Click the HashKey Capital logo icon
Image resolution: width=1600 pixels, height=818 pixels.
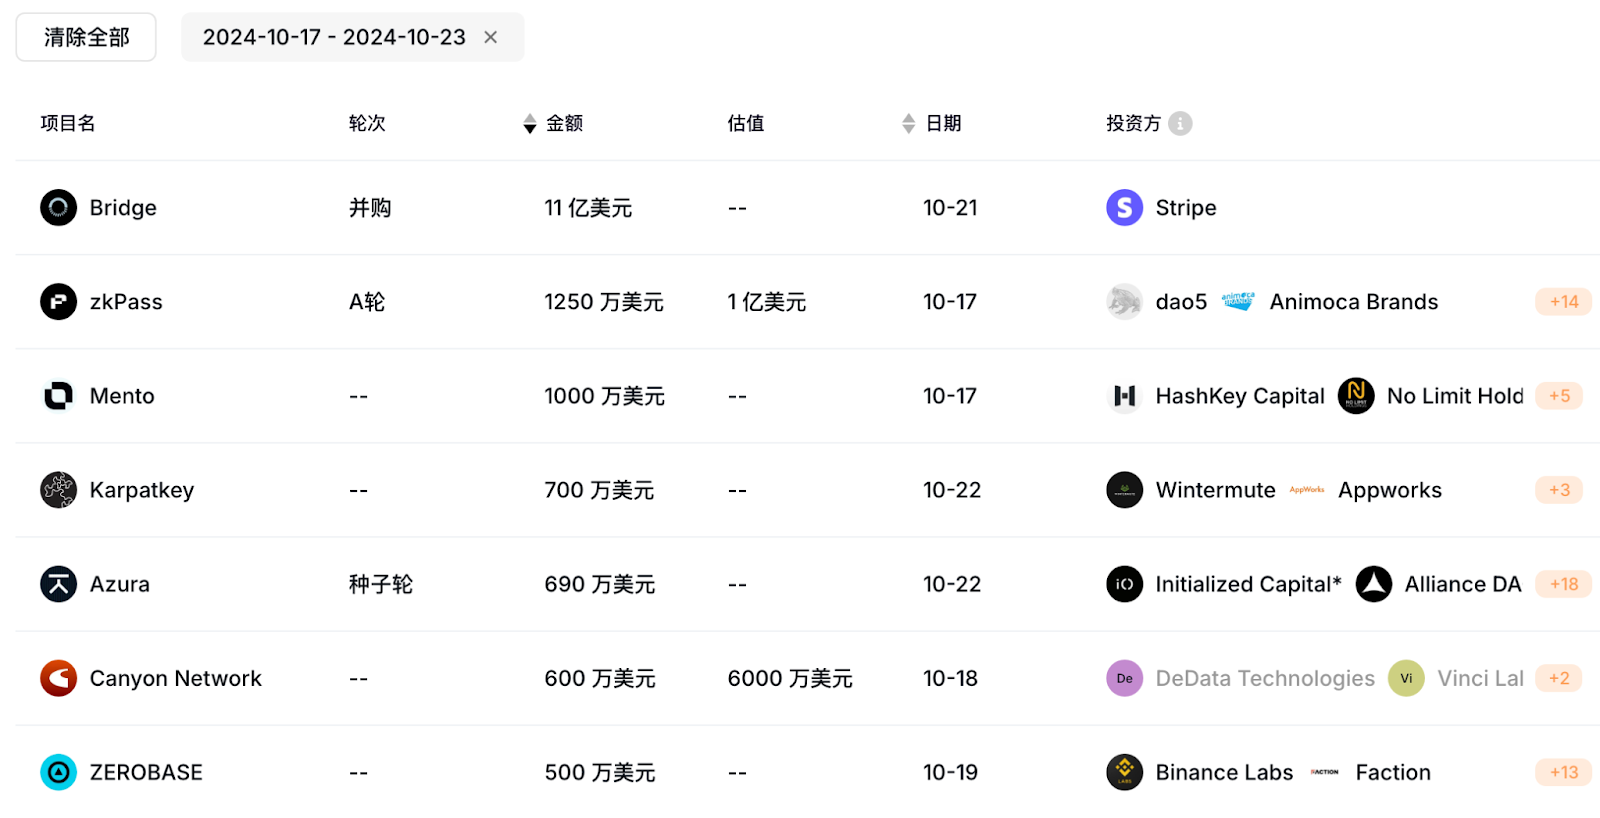(1124, 396)
